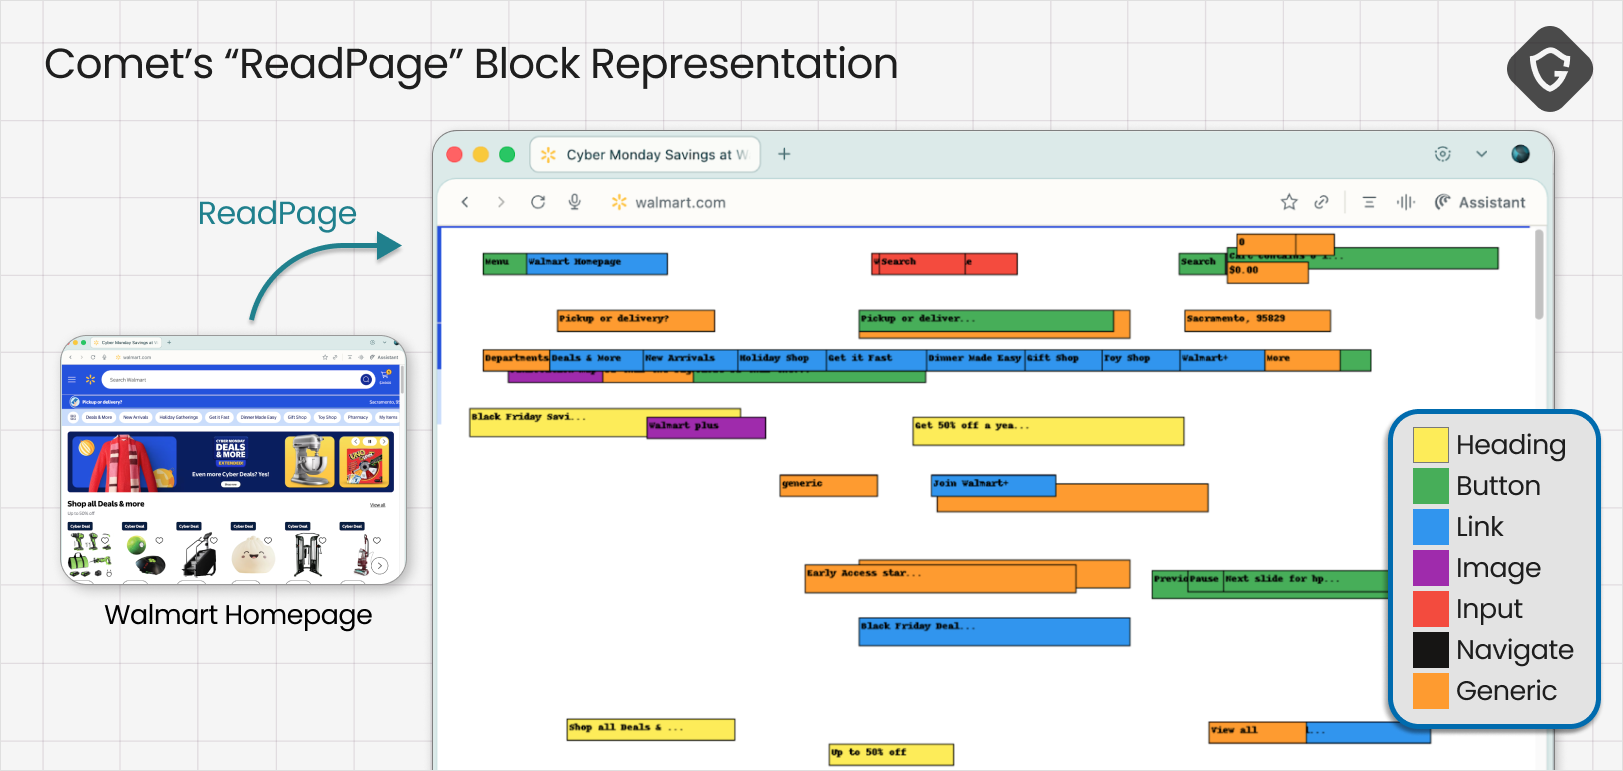Screen dimensions: 1623x771
Task: Click the green Menu button block
Action: 504,263
